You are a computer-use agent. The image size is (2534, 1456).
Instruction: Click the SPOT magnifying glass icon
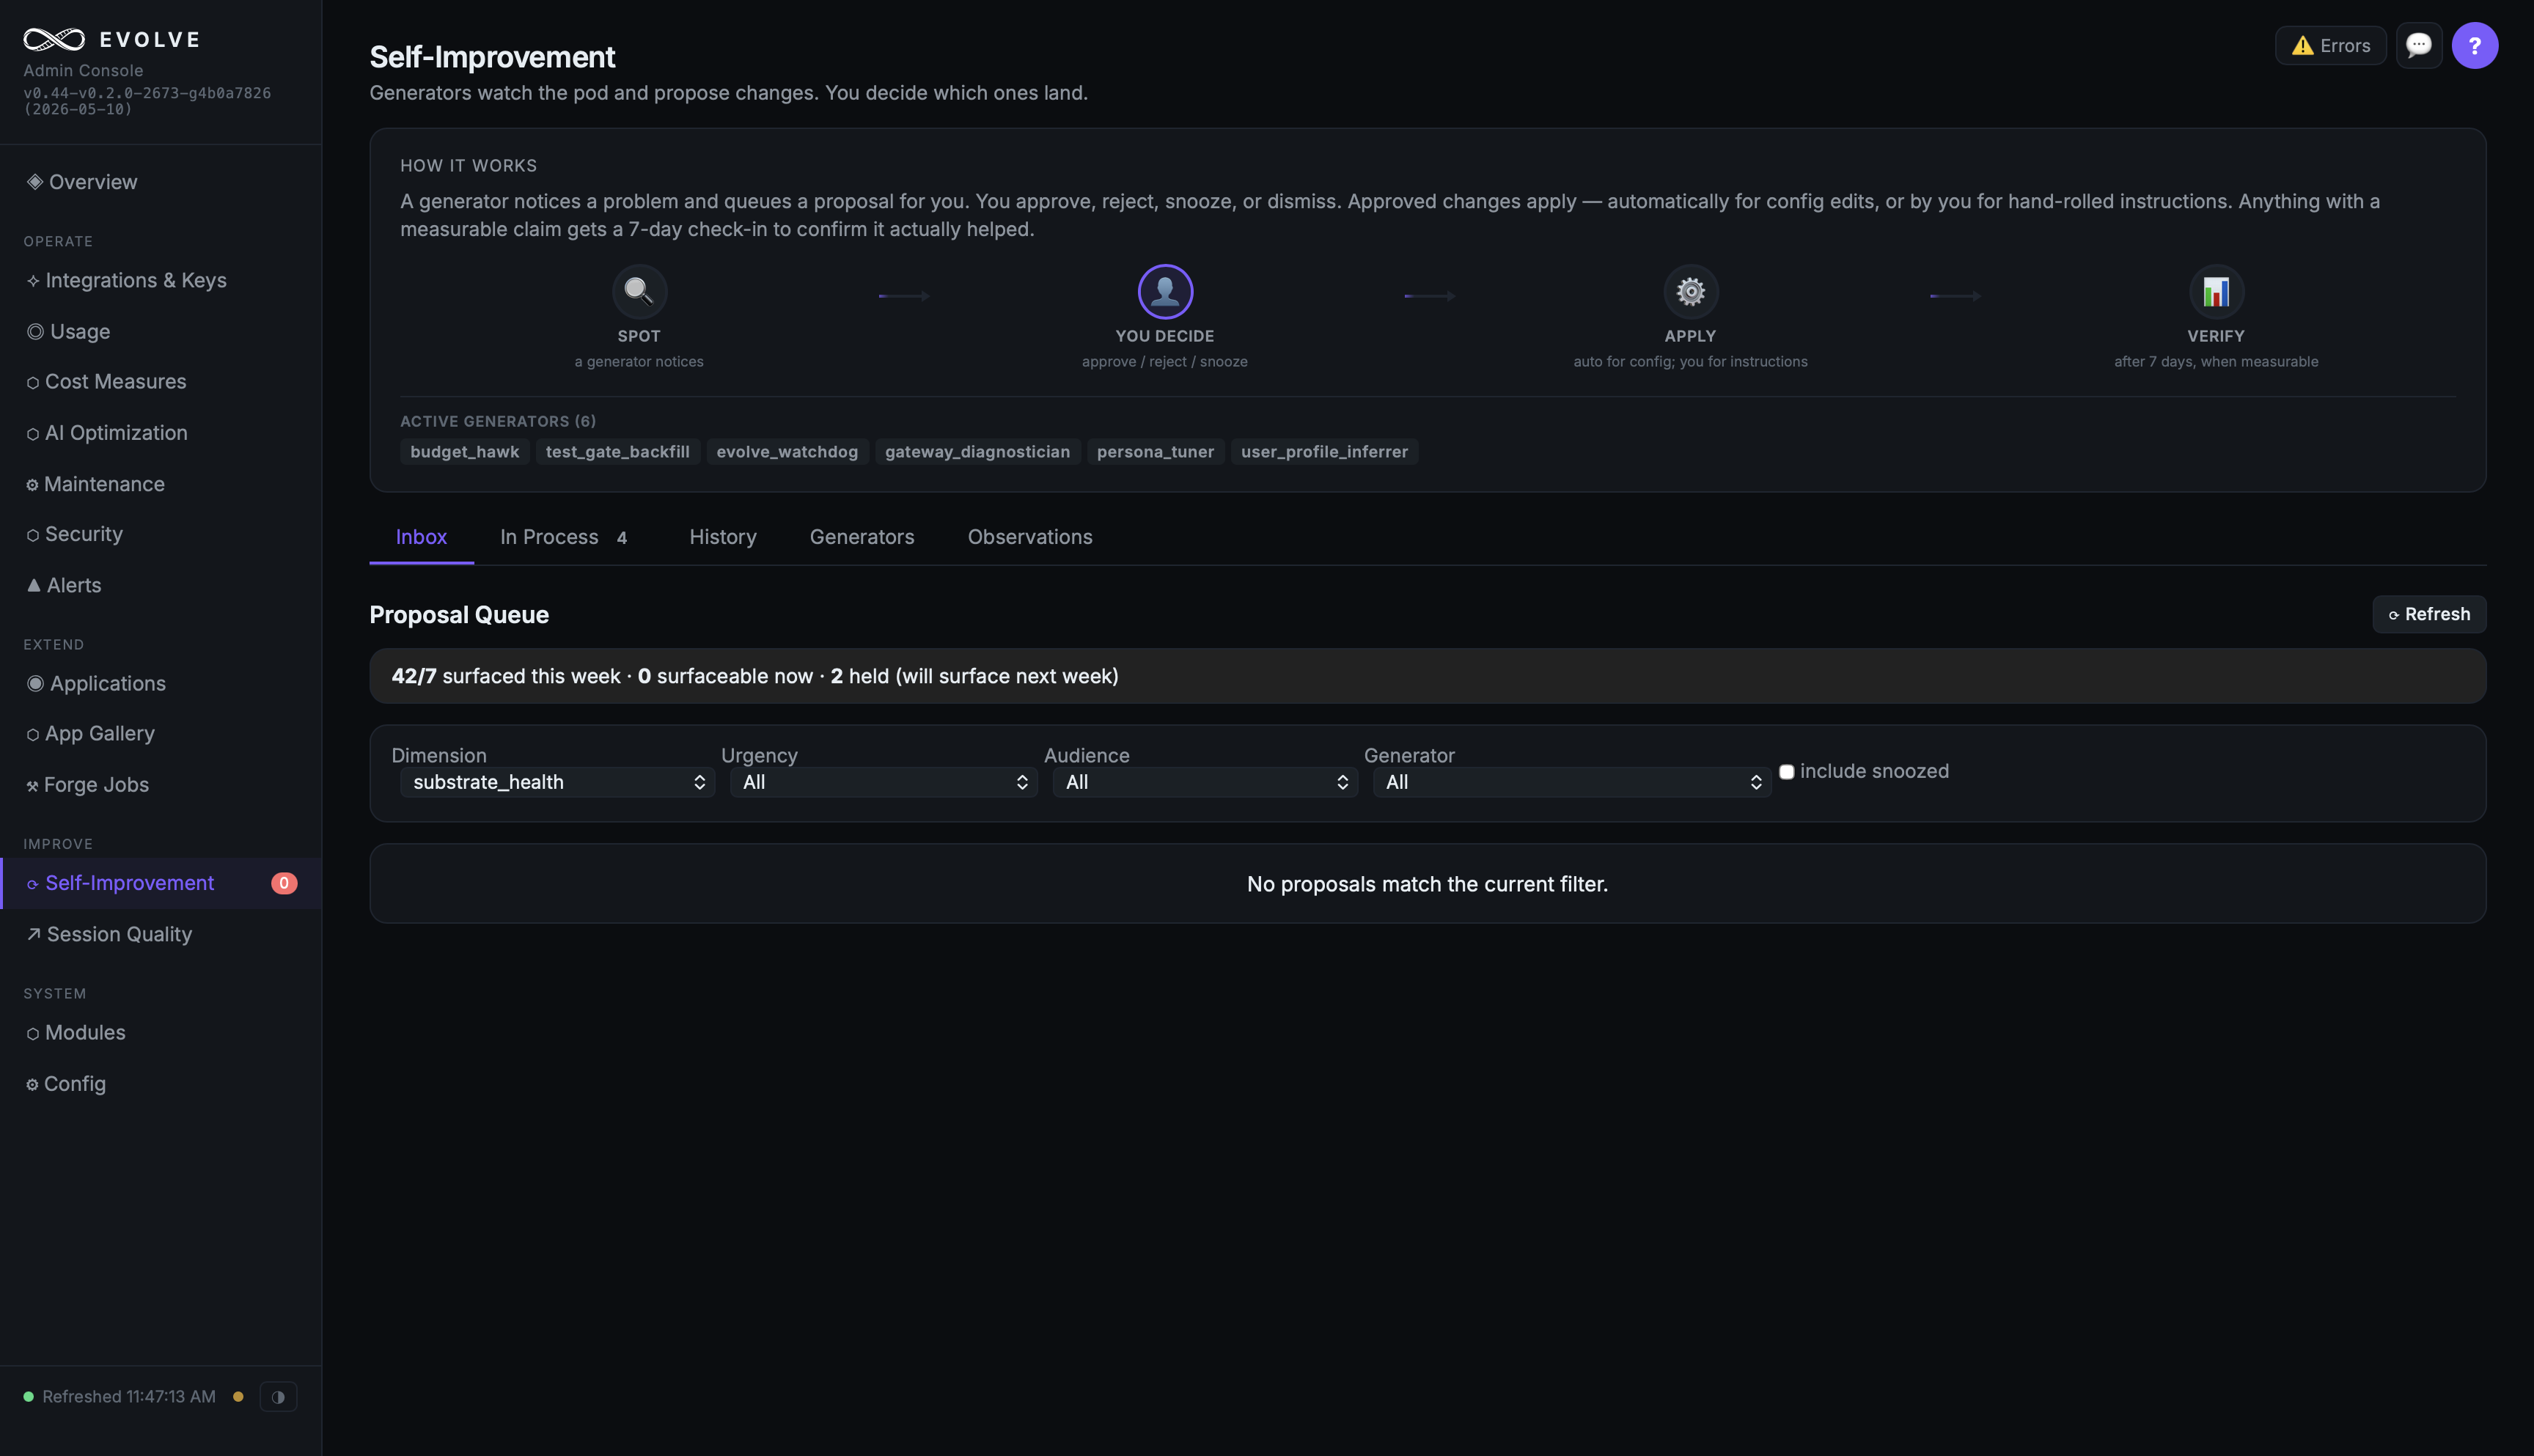point(639,291)
